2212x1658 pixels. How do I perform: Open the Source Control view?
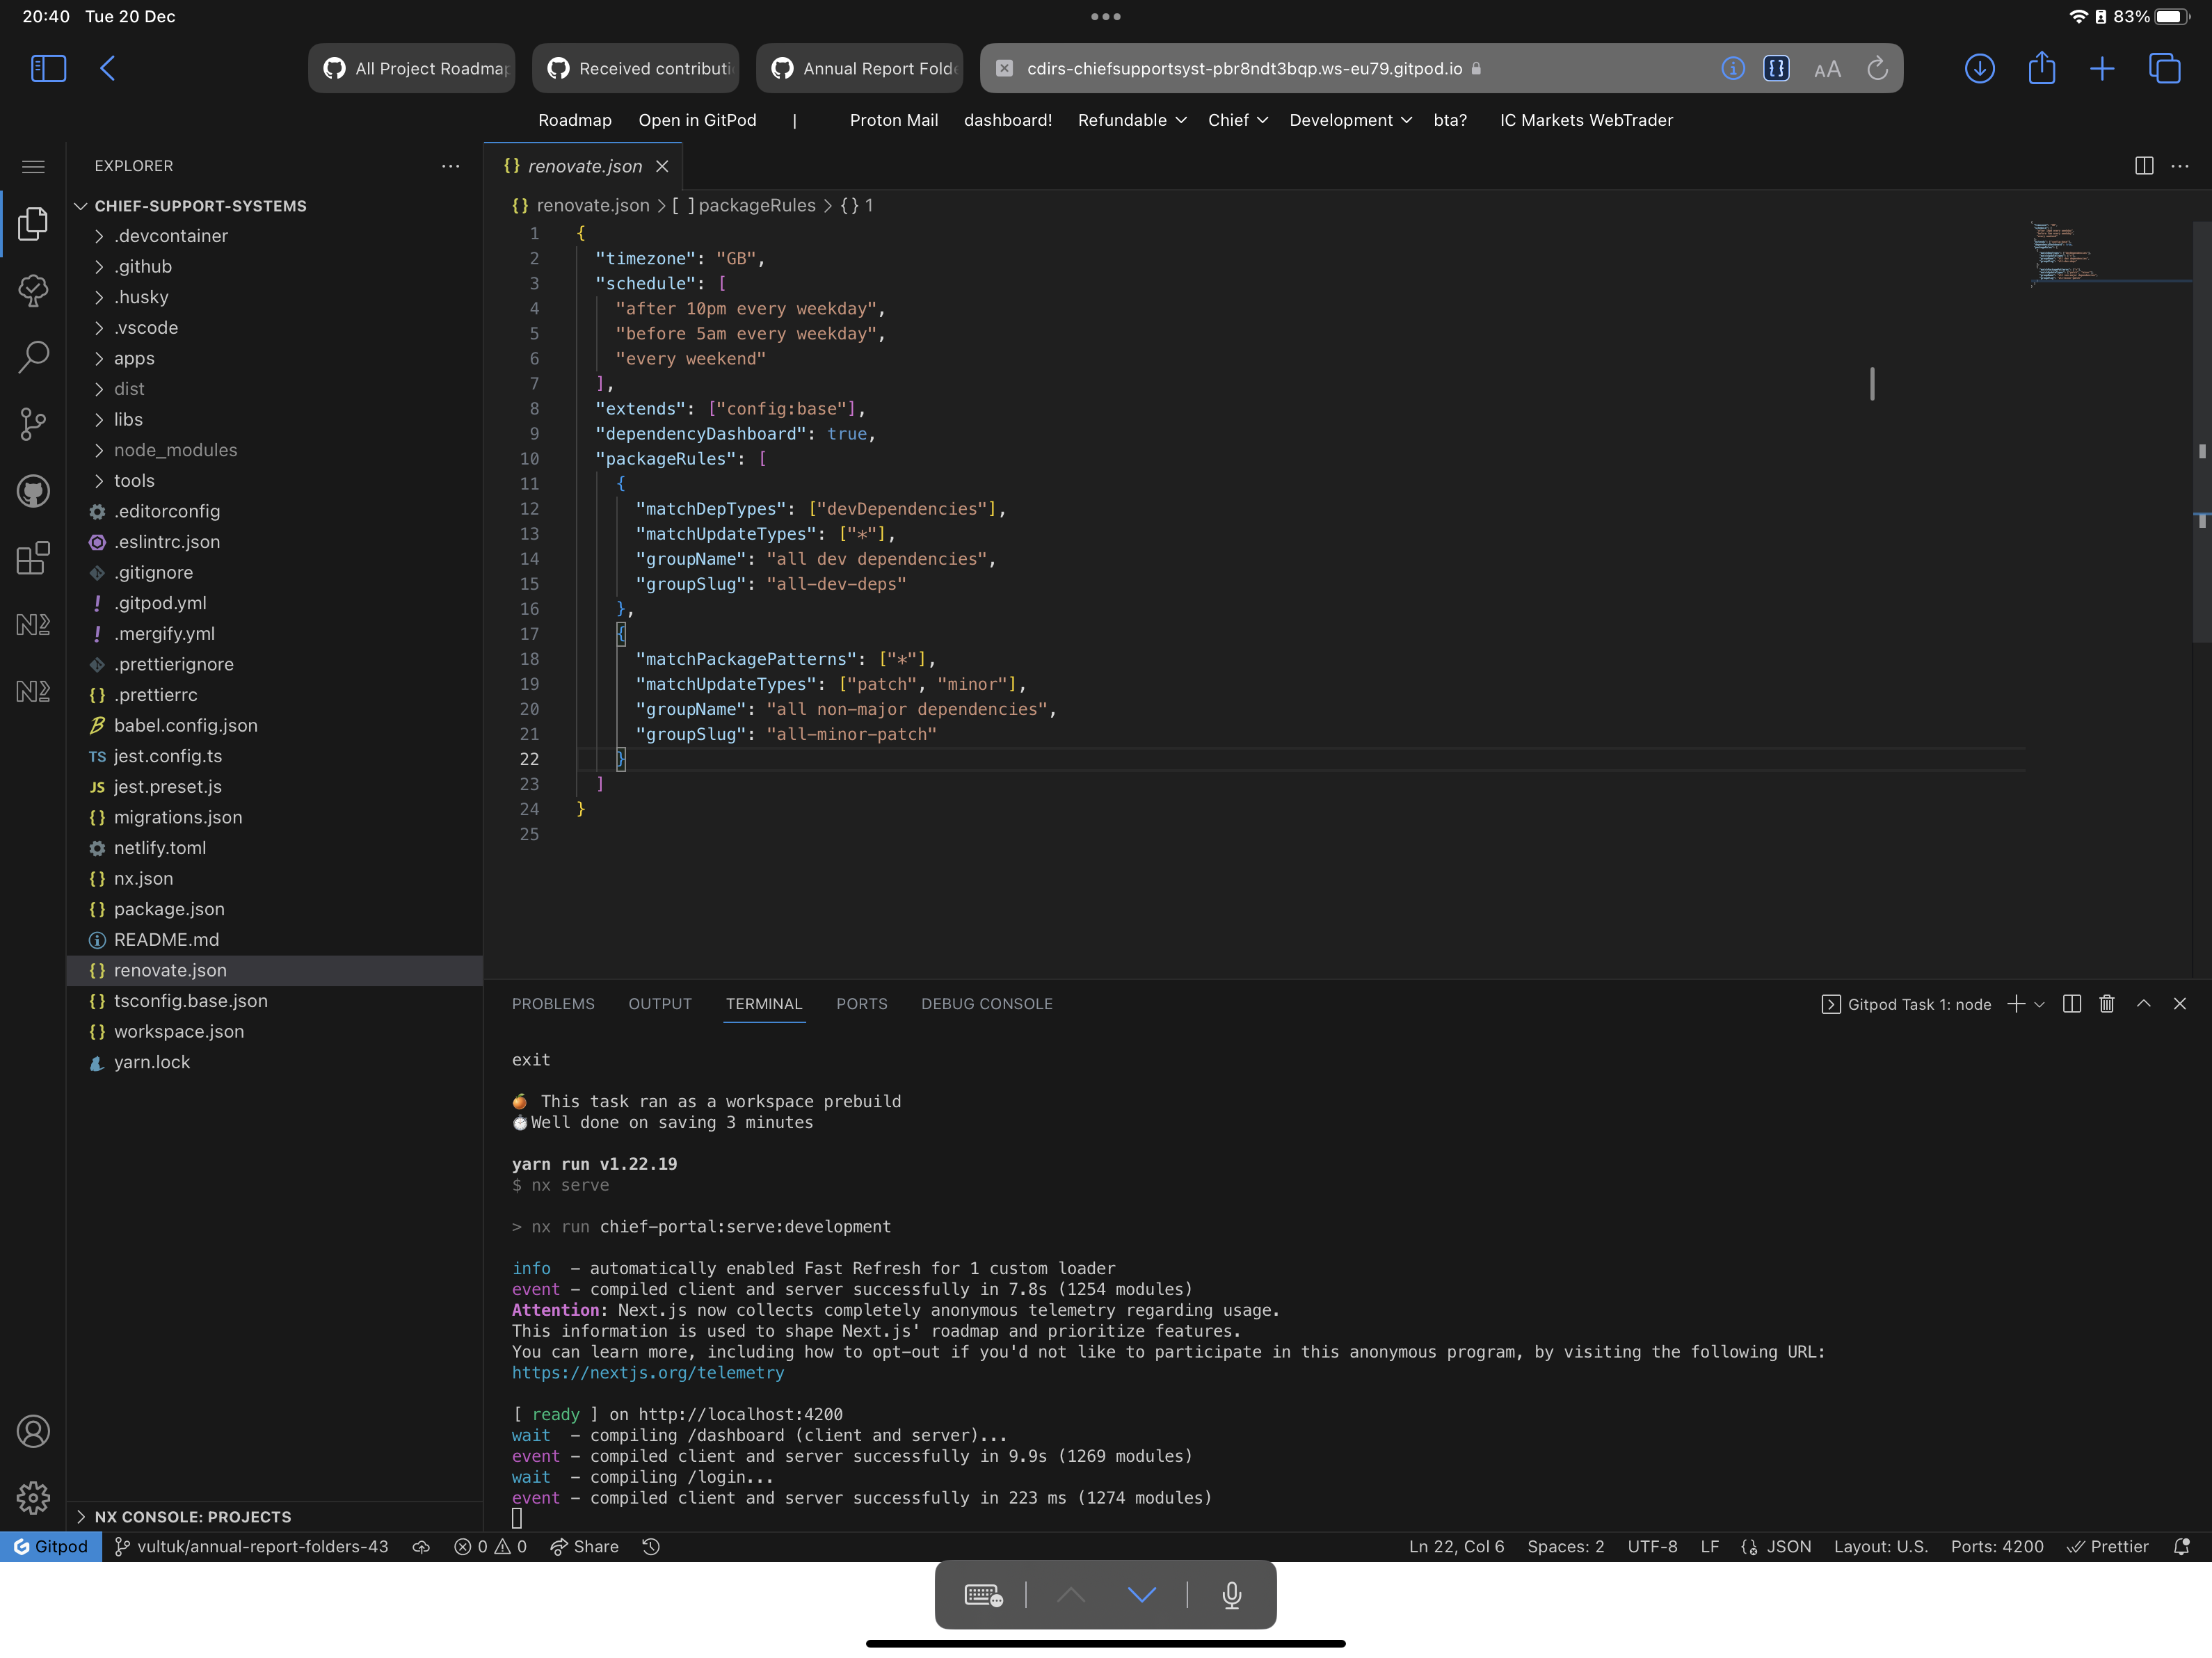tap(33, 425)
